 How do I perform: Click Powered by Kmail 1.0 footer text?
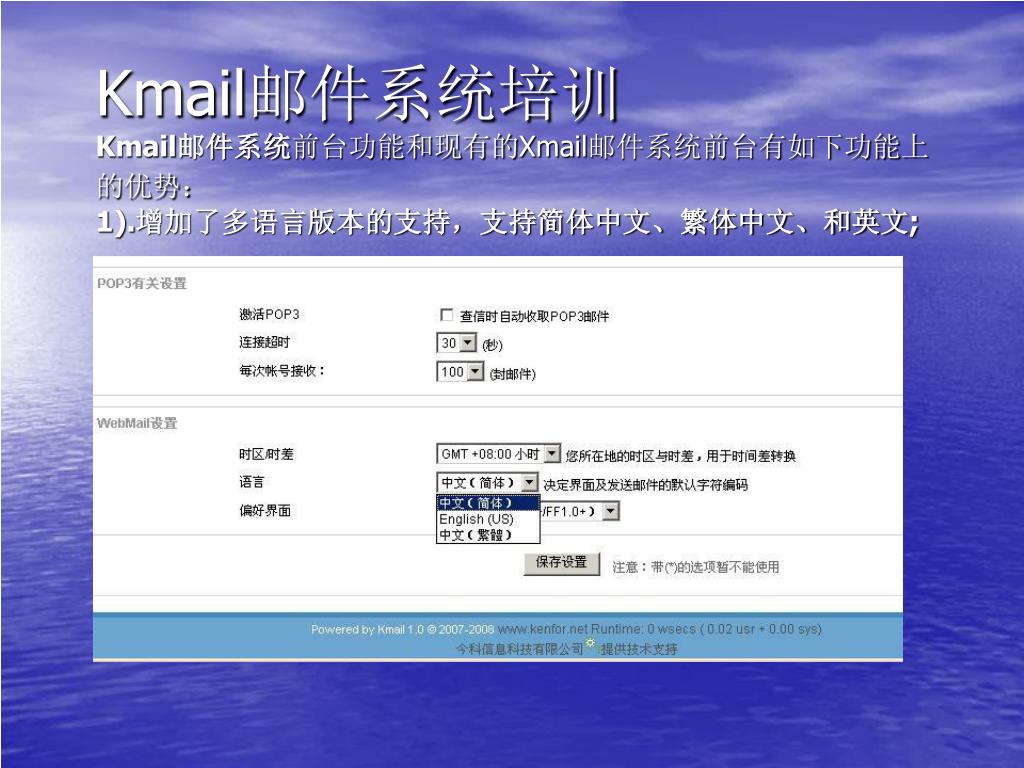click(367, 630)
